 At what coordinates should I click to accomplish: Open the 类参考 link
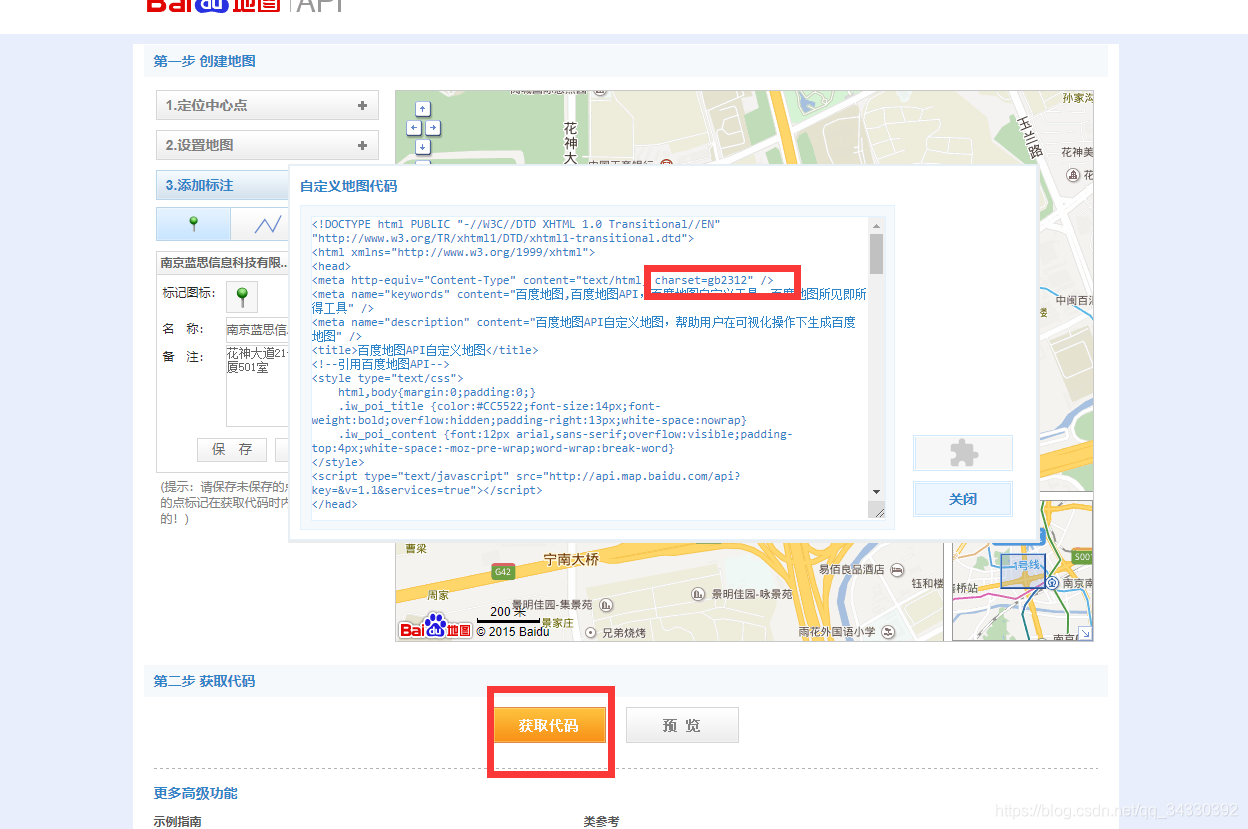602,821
